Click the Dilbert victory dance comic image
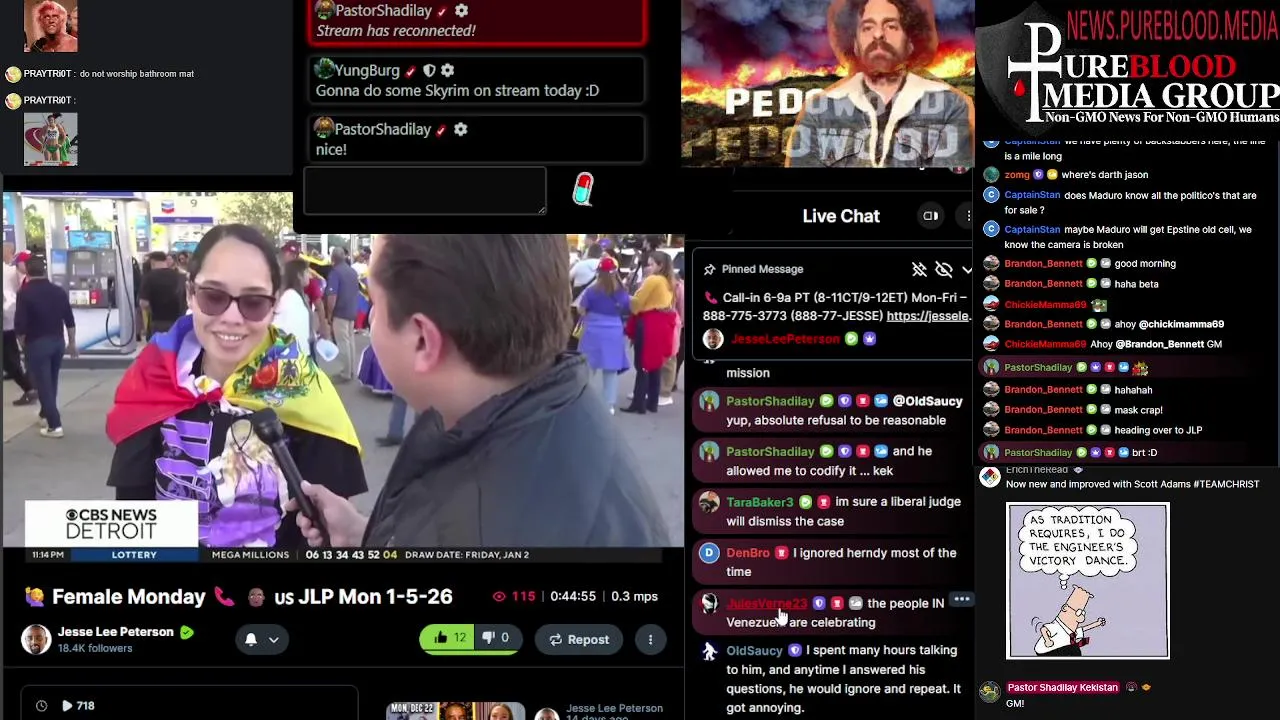The height and width of the screenshot is (720, 1280). click(x=1087, y=581)
